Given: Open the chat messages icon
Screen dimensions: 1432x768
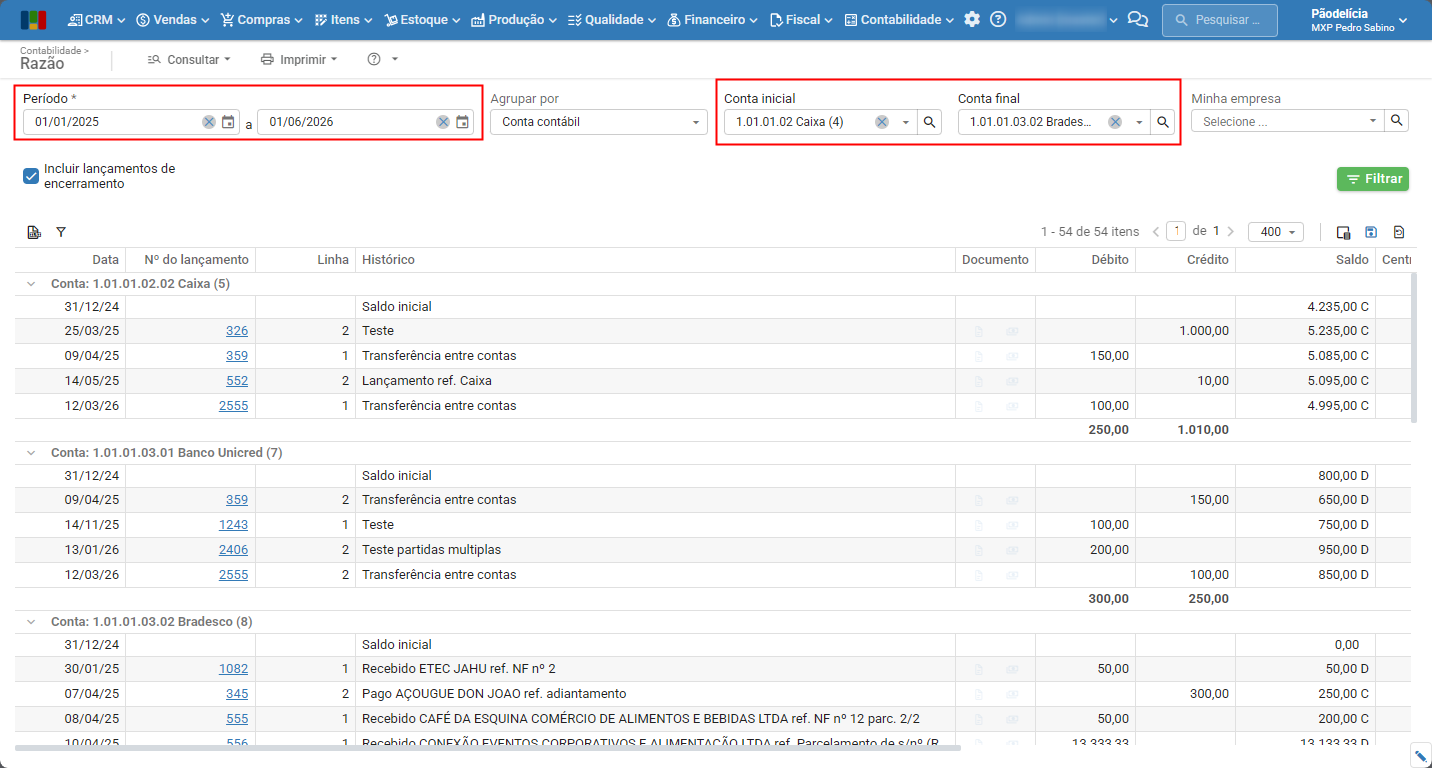Looking at the screenshot, I should (x=1137, y=20).
